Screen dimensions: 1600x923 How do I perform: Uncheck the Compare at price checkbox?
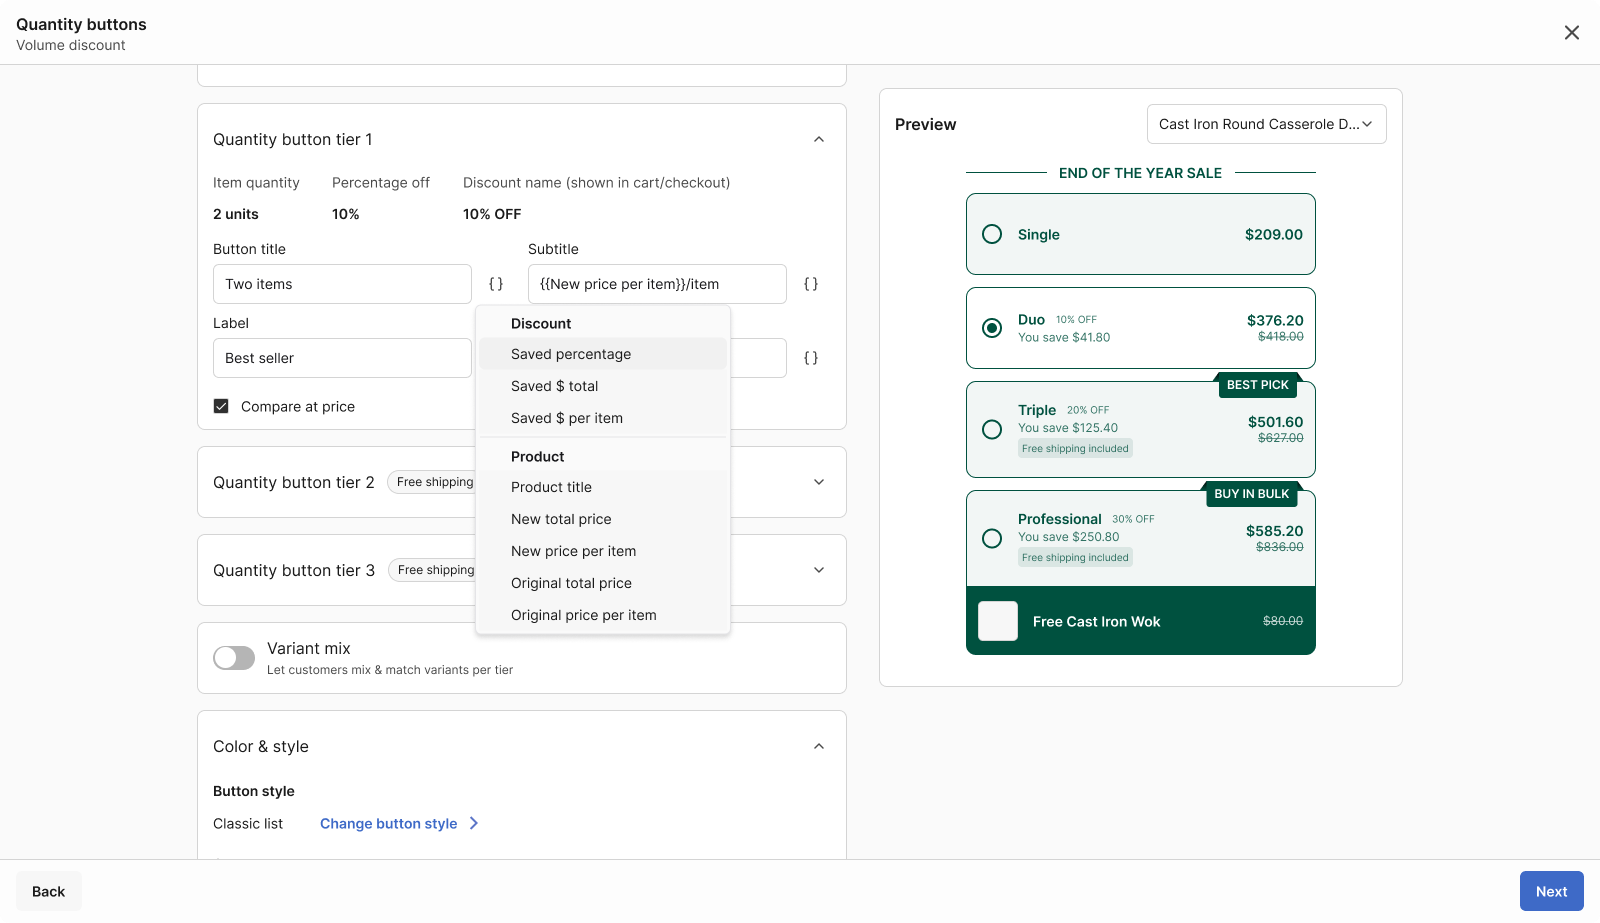[221, 406]
